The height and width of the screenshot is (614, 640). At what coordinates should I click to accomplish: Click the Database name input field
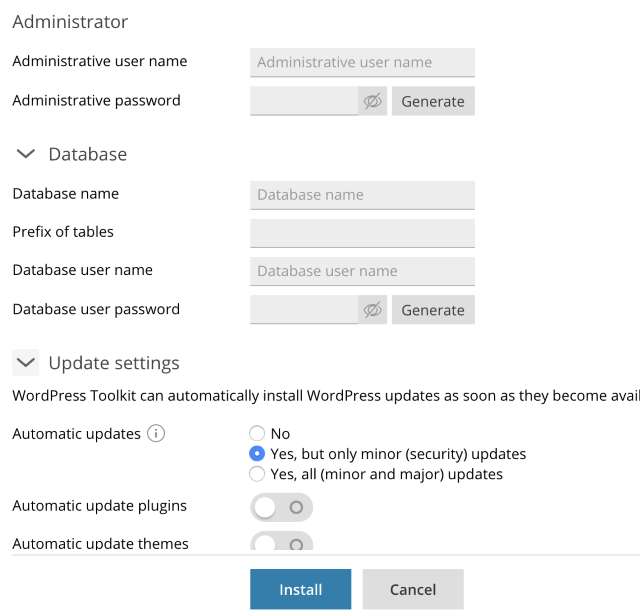click(362, 195)
